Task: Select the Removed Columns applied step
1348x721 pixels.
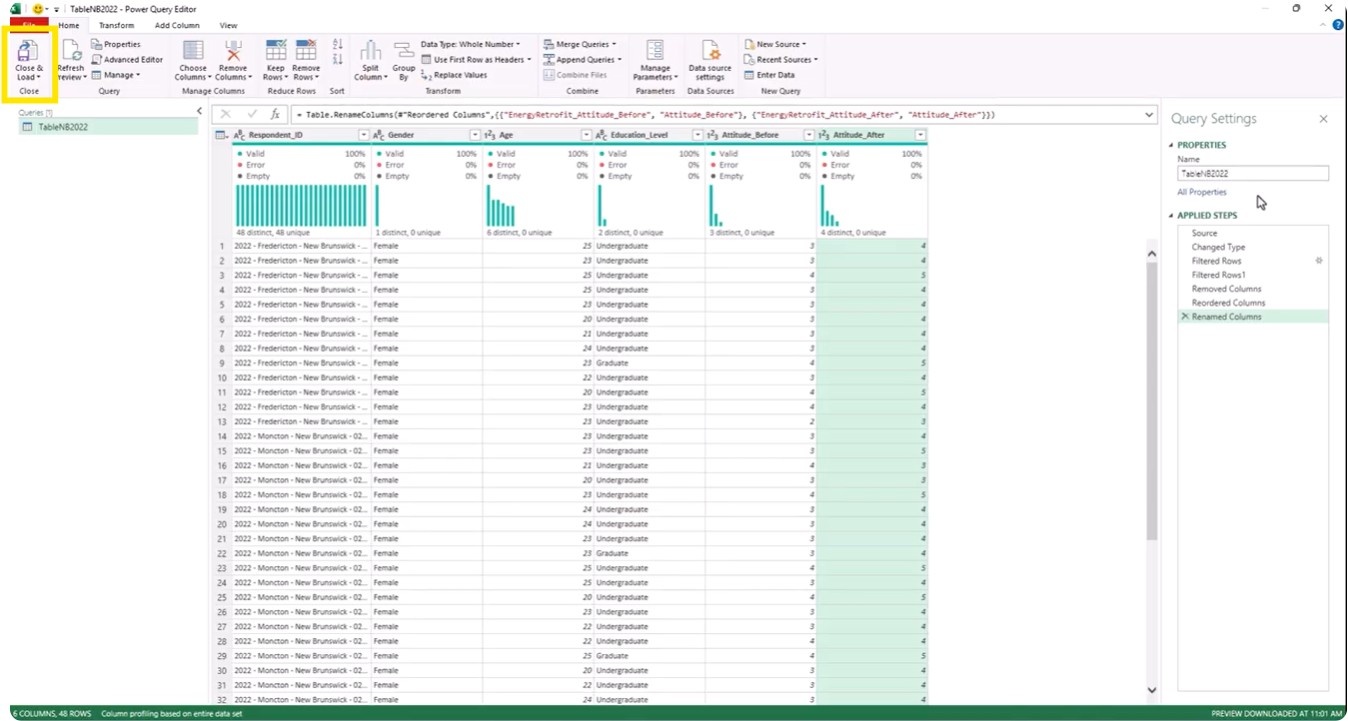Action: point(1253,288)
